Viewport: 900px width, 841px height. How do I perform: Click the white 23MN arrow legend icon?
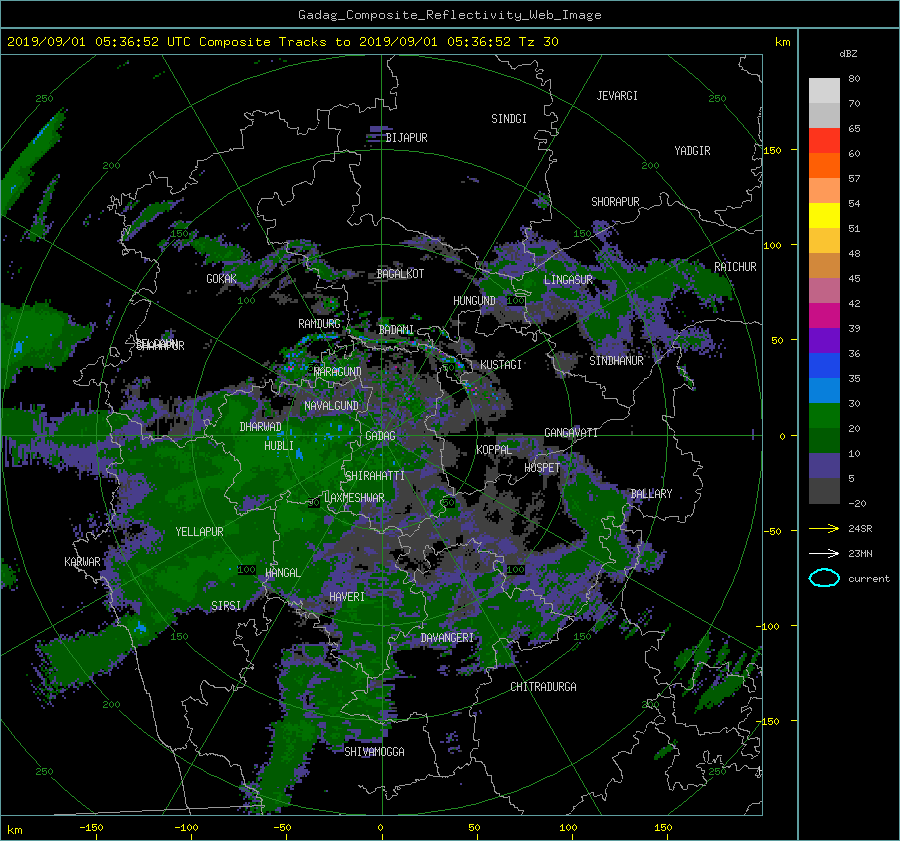pos(824,553)
